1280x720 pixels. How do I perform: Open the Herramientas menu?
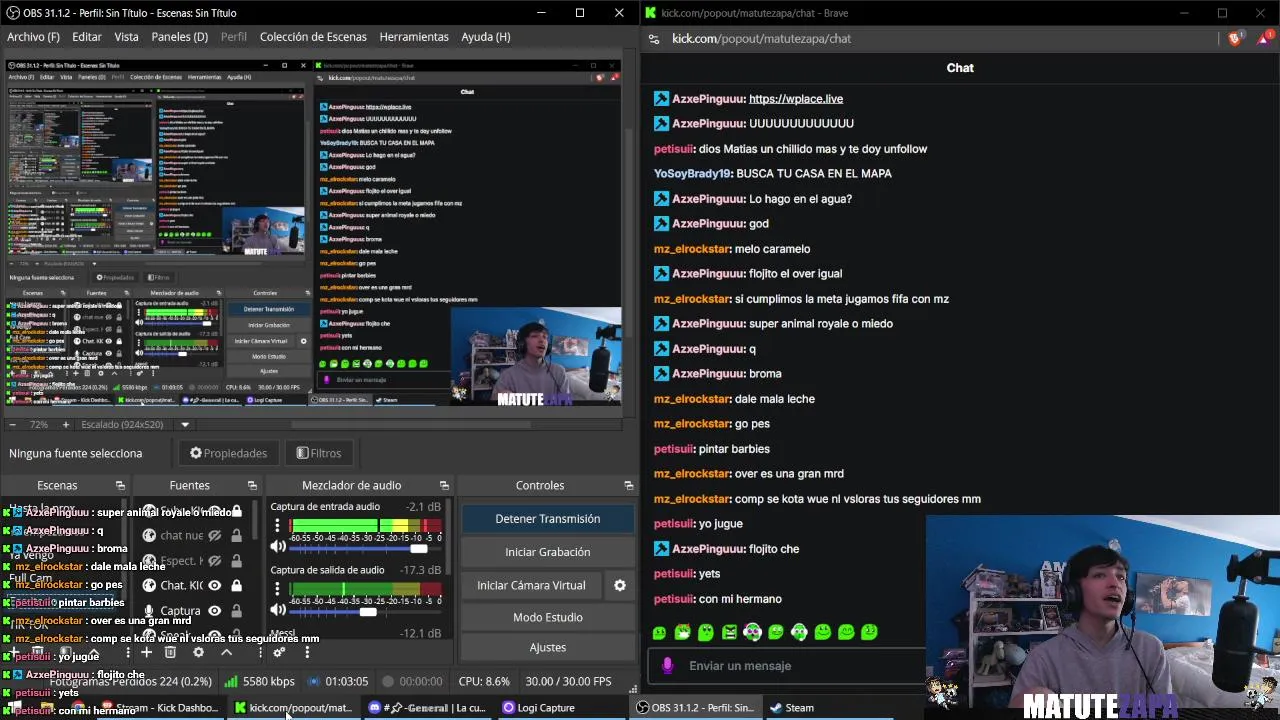414,37
